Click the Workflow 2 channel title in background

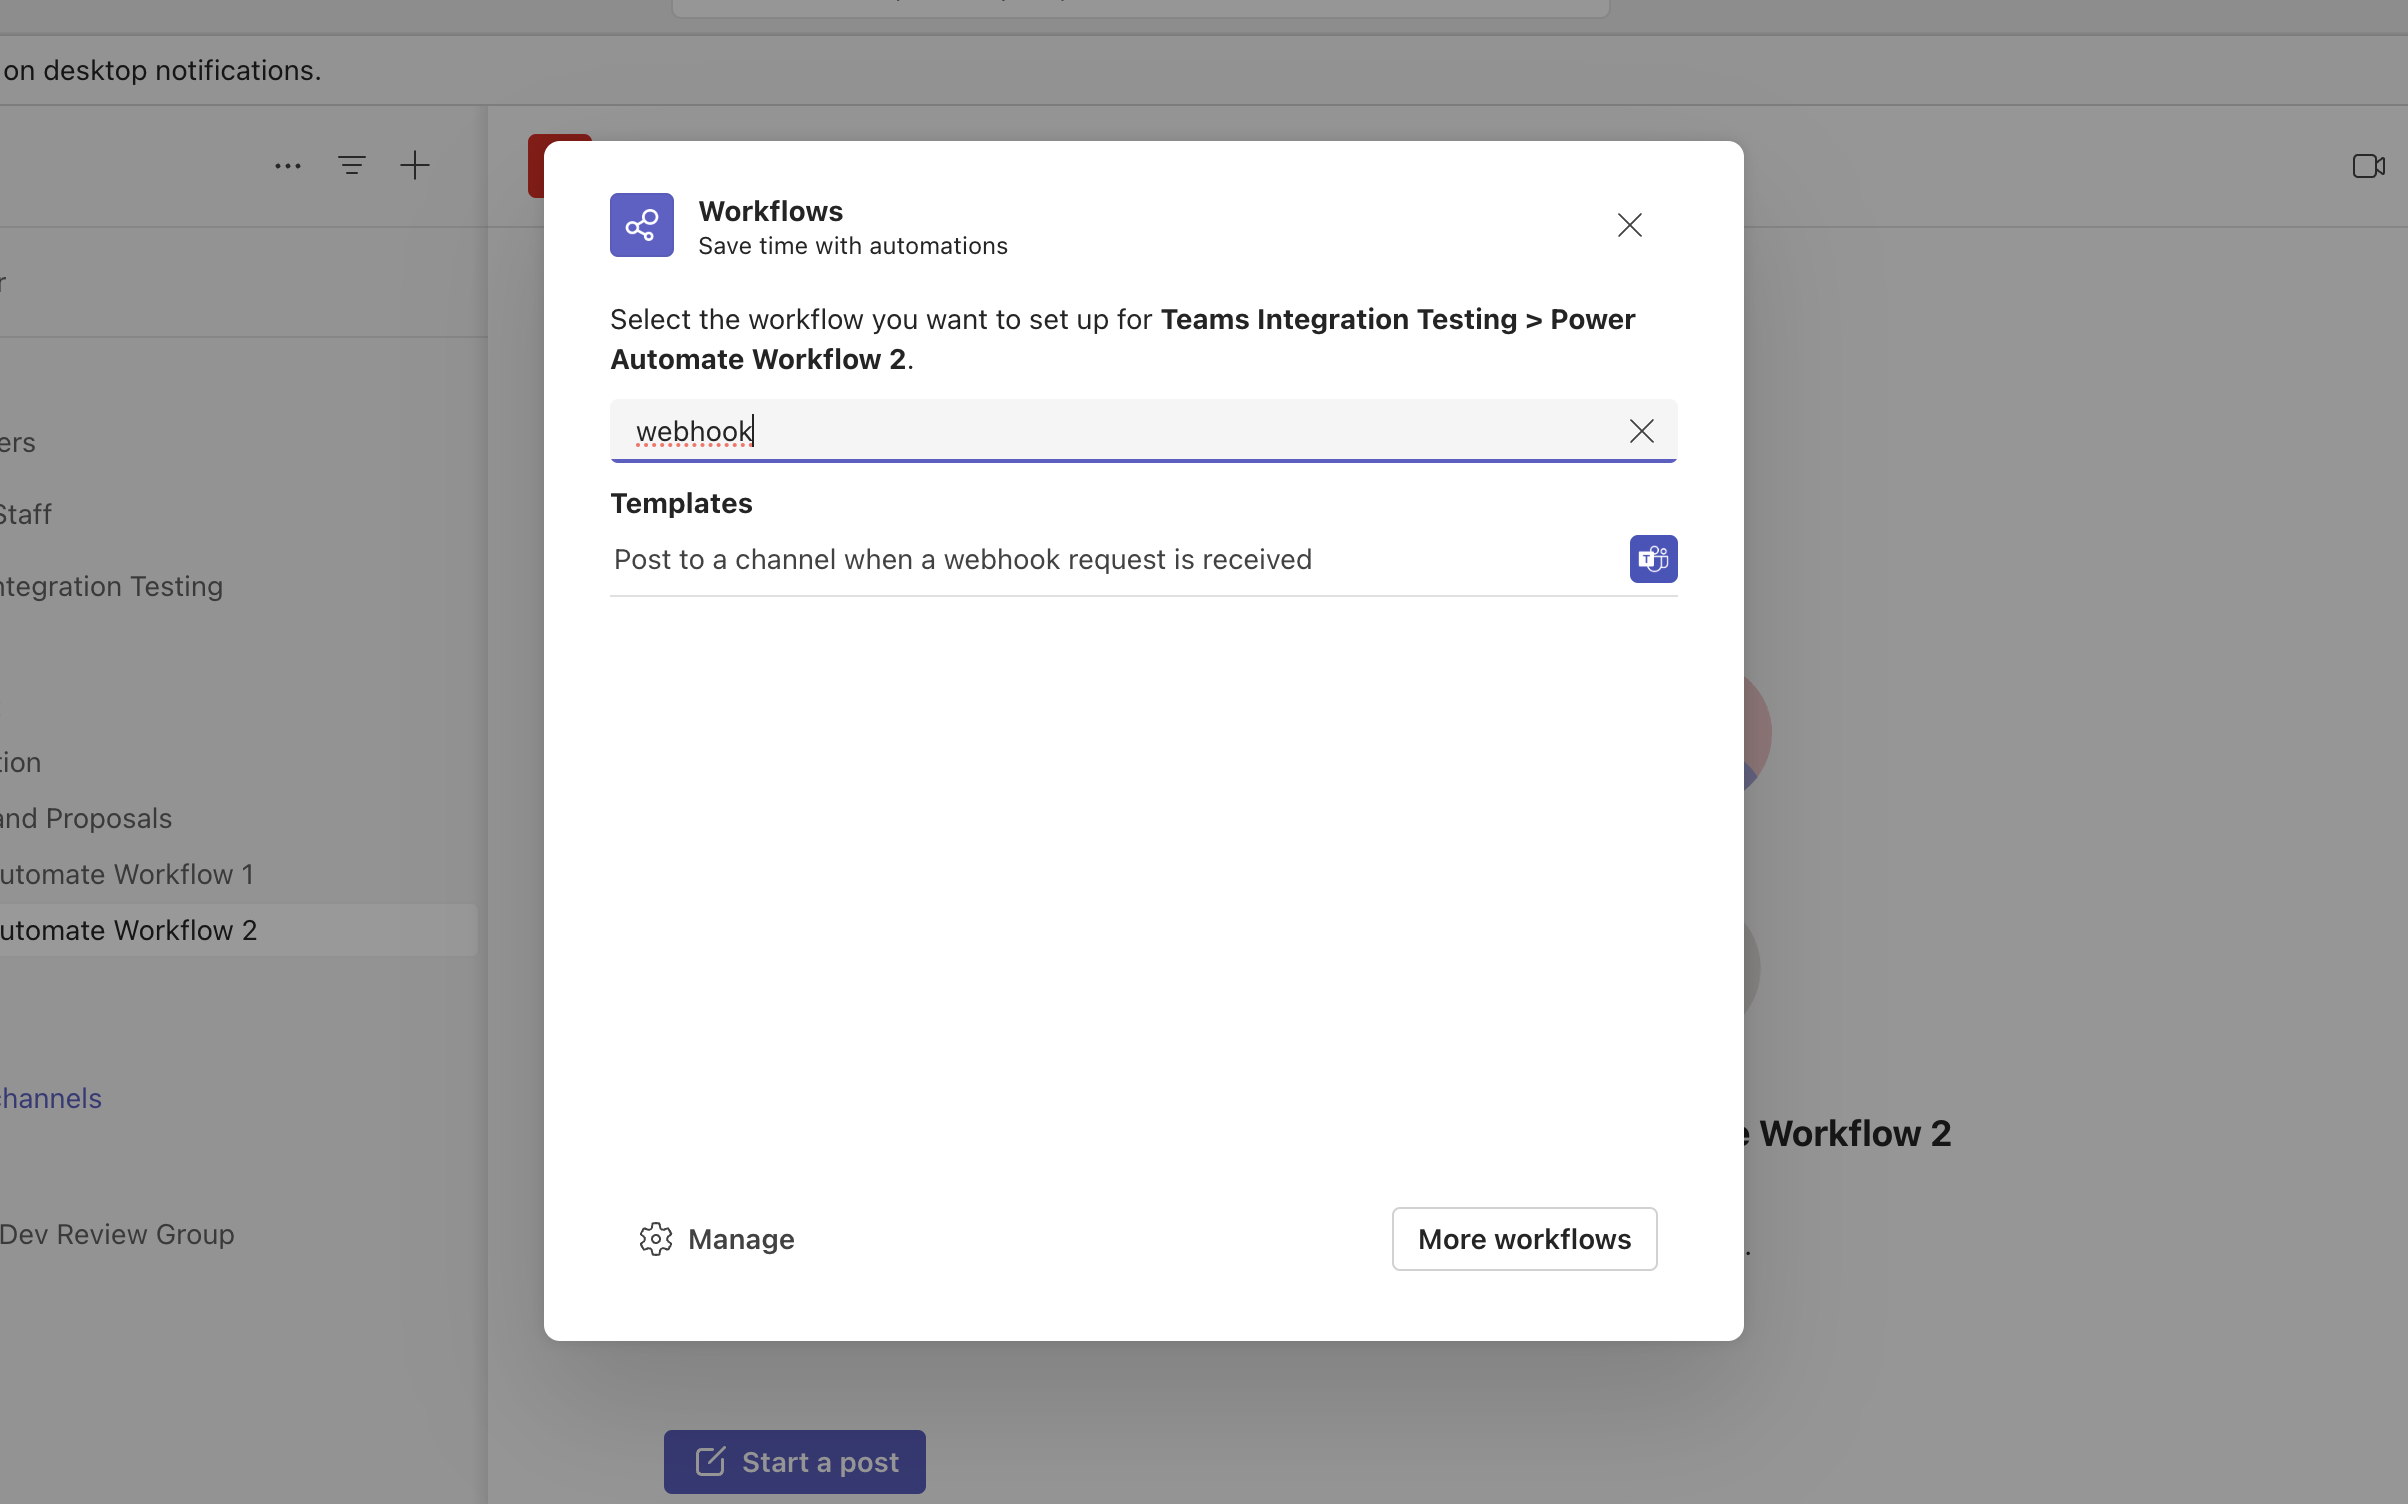pos(1846,1133)
